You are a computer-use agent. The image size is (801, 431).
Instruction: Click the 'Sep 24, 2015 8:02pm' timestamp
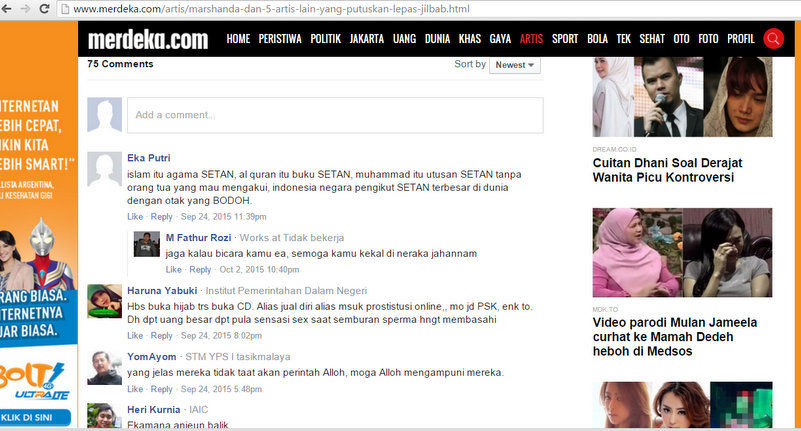(221, 336)
